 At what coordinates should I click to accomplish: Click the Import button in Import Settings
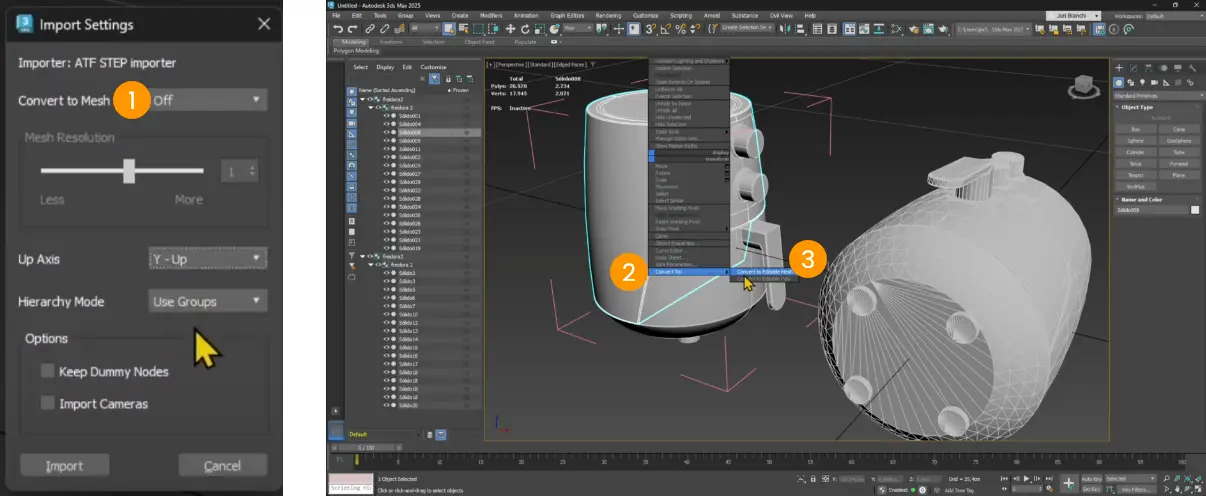click(64, 465)
